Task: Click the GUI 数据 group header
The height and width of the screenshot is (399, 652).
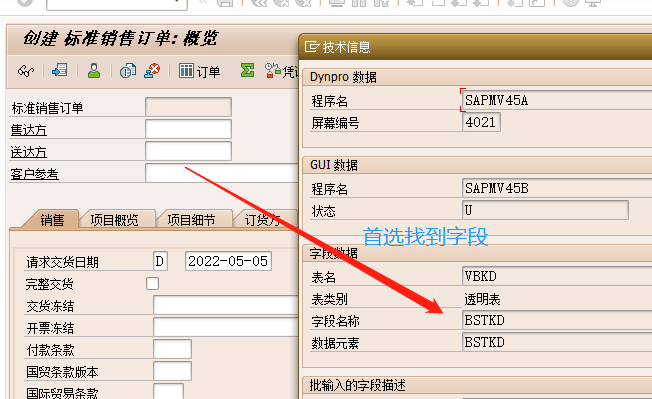Action: pos(477,165)
